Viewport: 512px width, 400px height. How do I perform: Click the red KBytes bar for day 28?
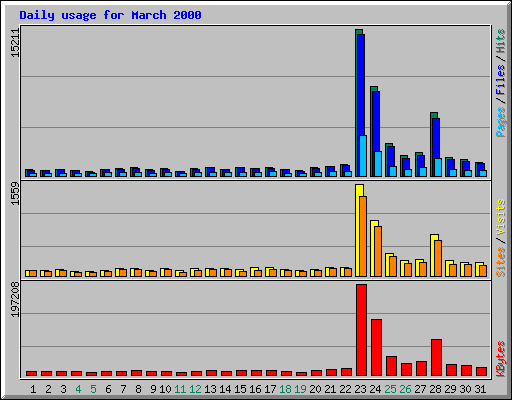(436, 357)
